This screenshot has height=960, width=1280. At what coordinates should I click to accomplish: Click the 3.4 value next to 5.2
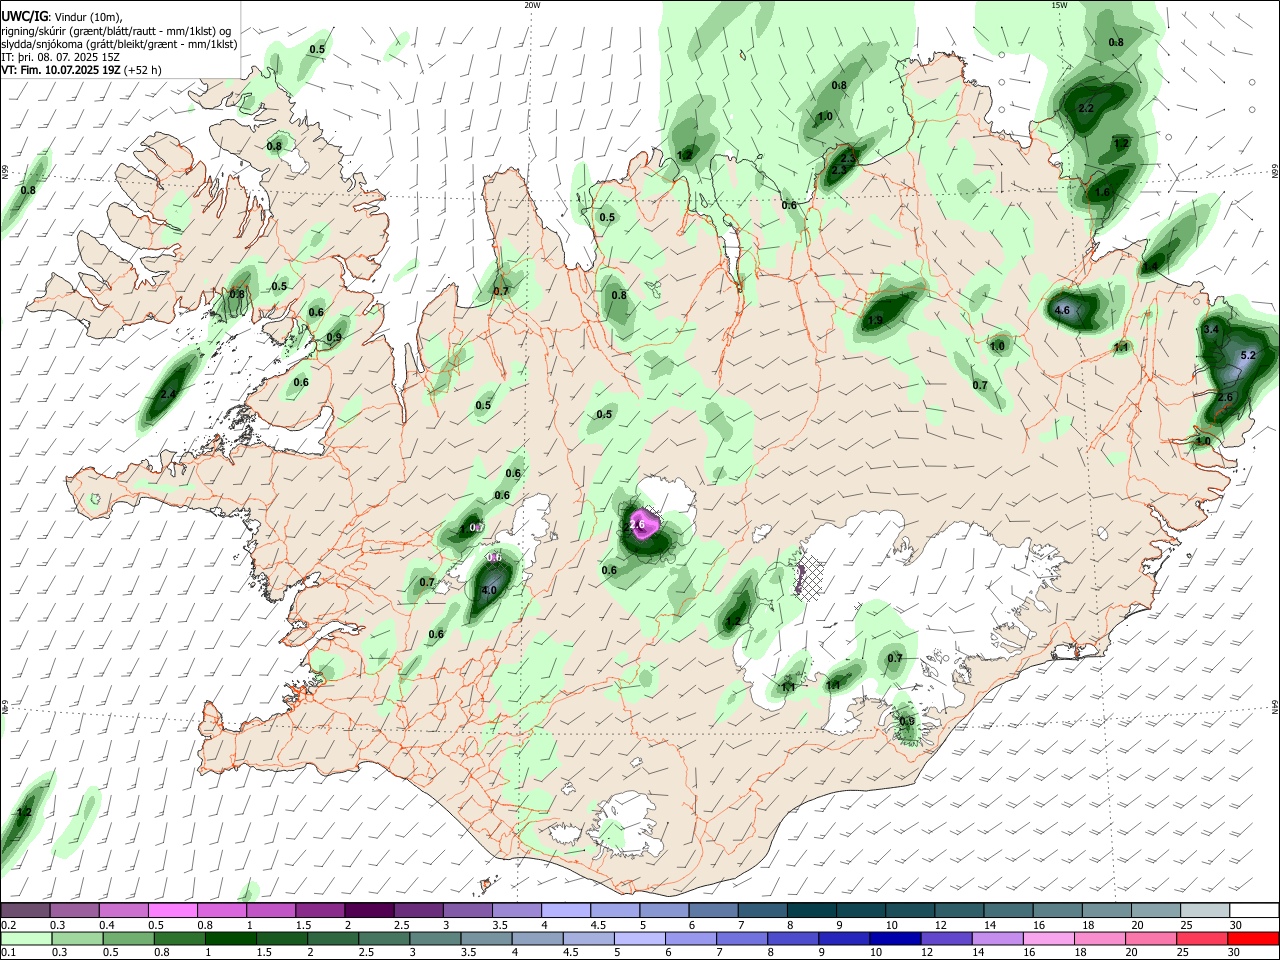pos(1211,329)
